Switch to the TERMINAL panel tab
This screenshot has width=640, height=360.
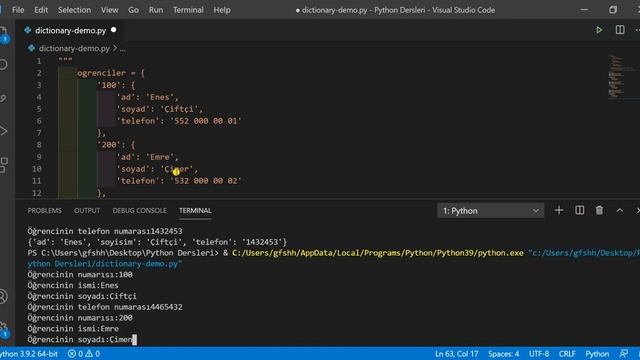point(195,211)
